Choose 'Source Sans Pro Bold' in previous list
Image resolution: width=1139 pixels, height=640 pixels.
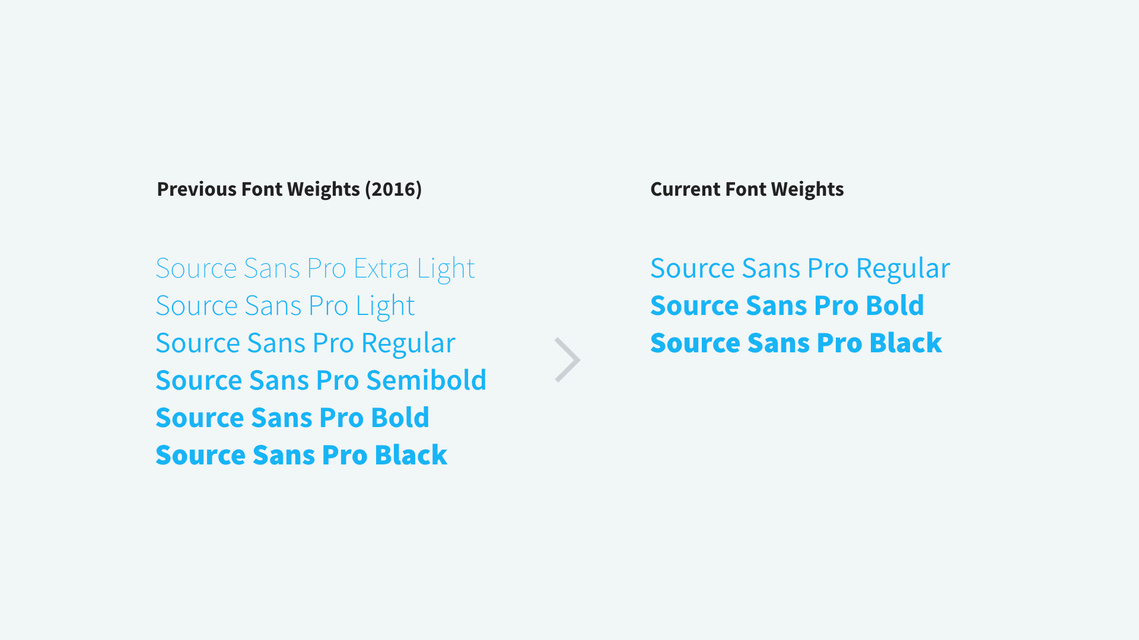pos(292,418)
